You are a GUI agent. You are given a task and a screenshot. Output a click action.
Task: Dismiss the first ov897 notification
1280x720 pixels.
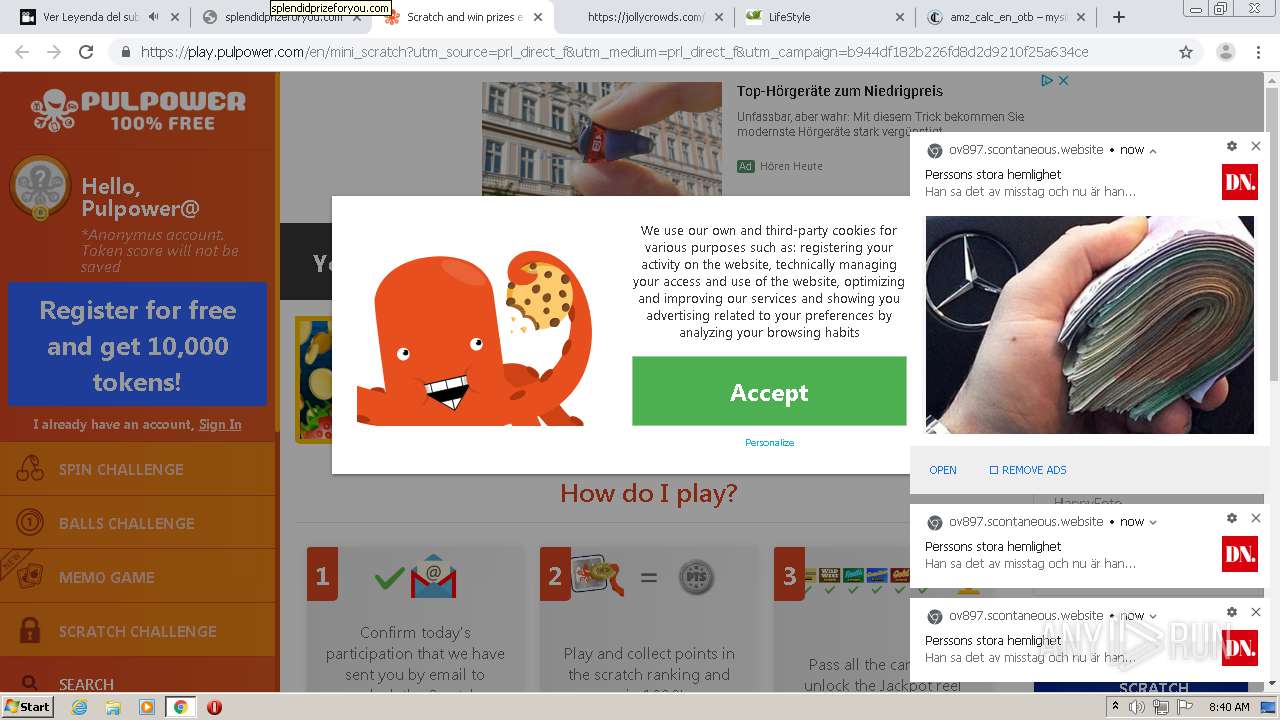point(1256,146)
